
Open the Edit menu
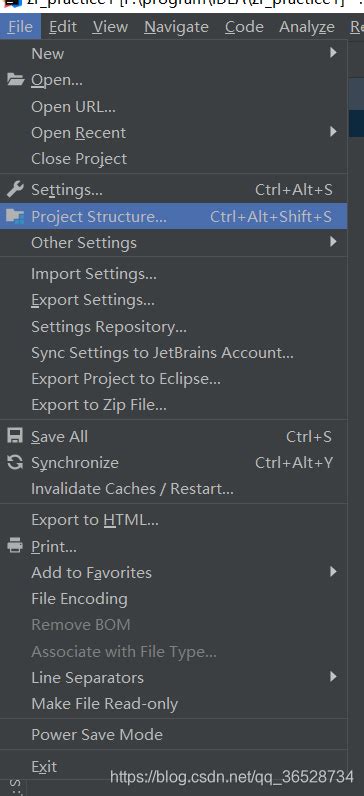pos(63,26)
